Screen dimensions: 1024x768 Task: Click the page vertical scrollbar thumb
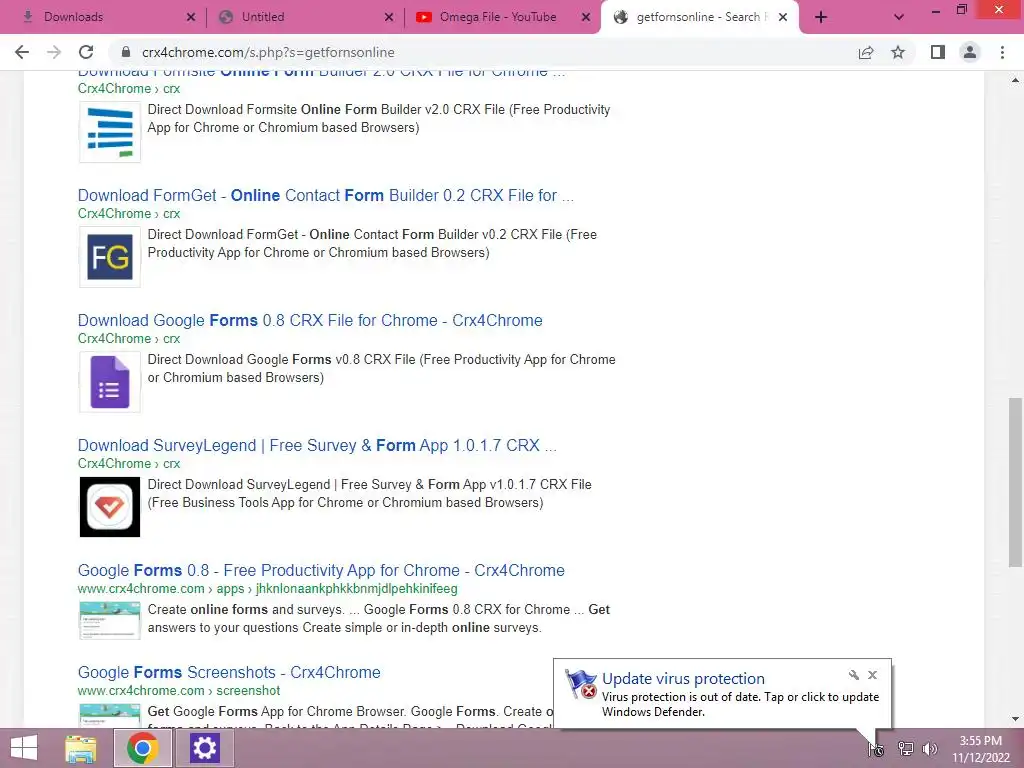tap(1015, 483)
